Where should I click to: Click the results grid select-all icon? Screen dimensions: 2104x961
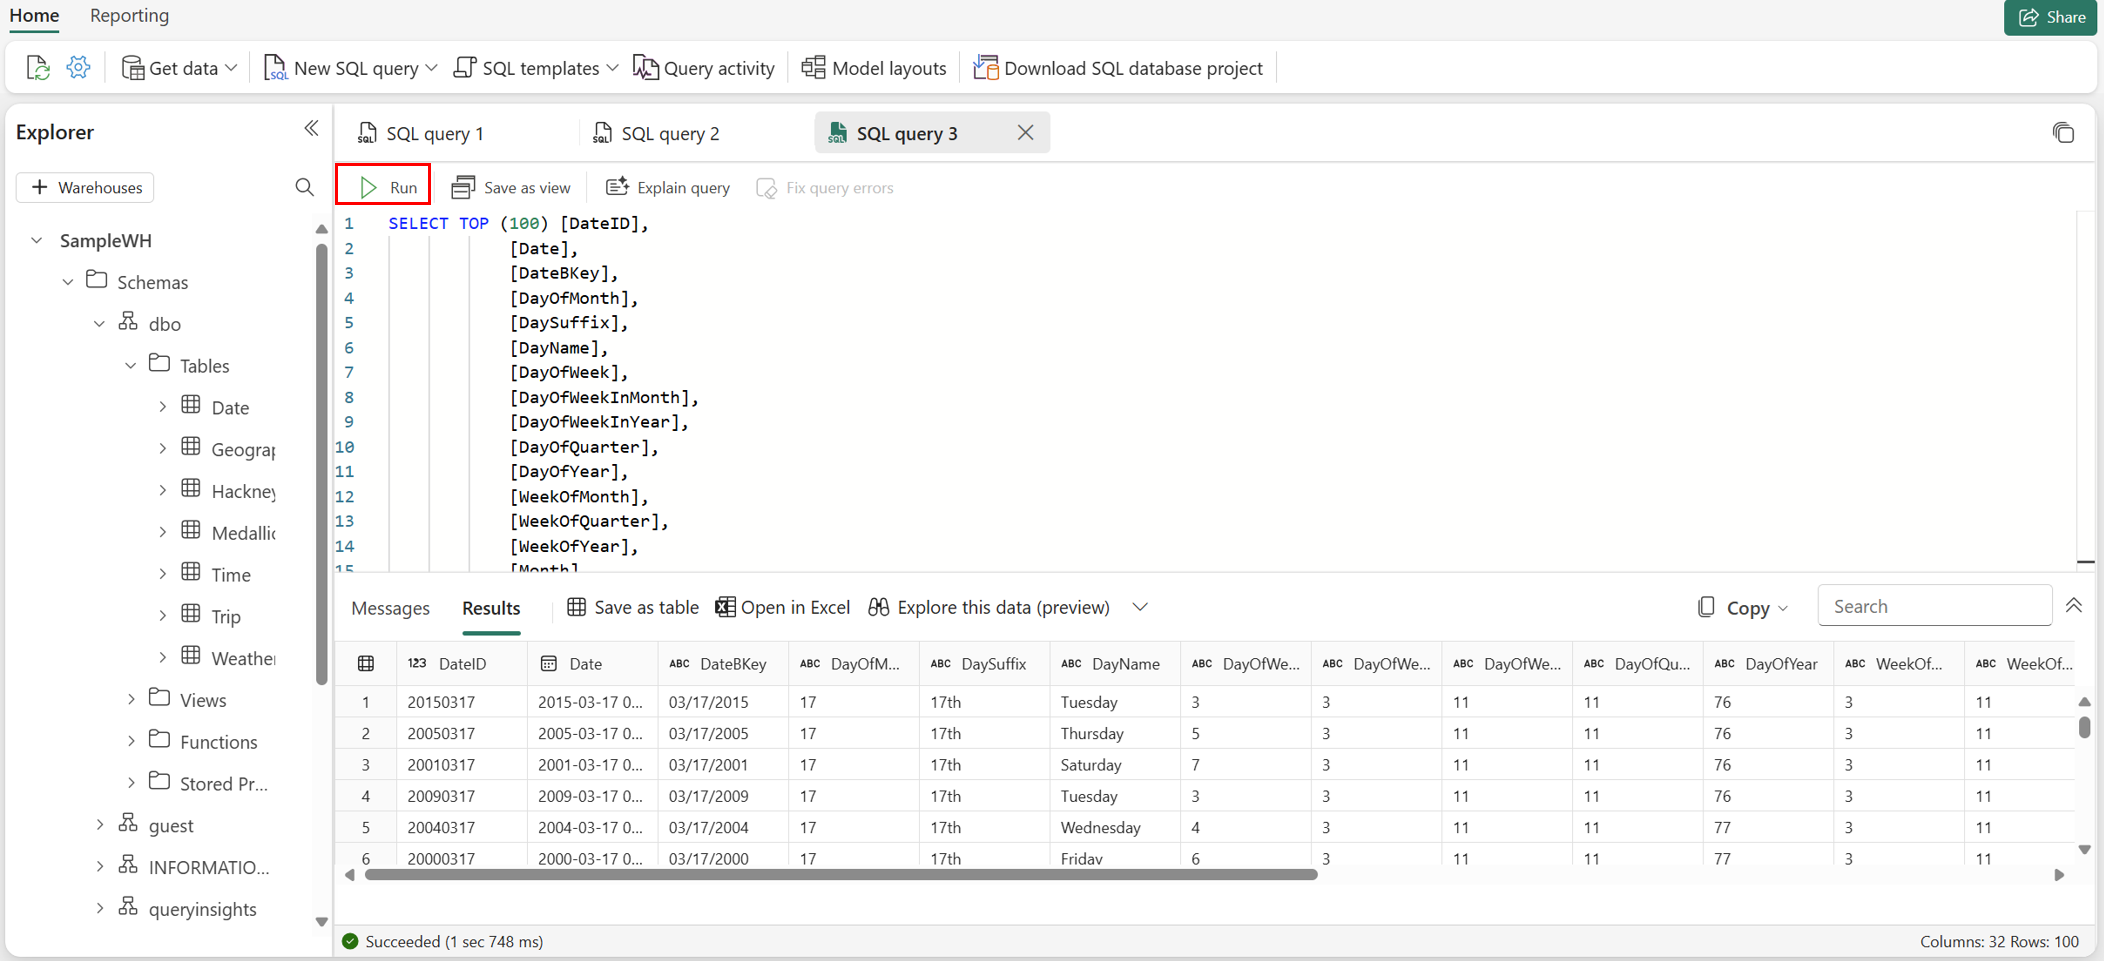366,663
